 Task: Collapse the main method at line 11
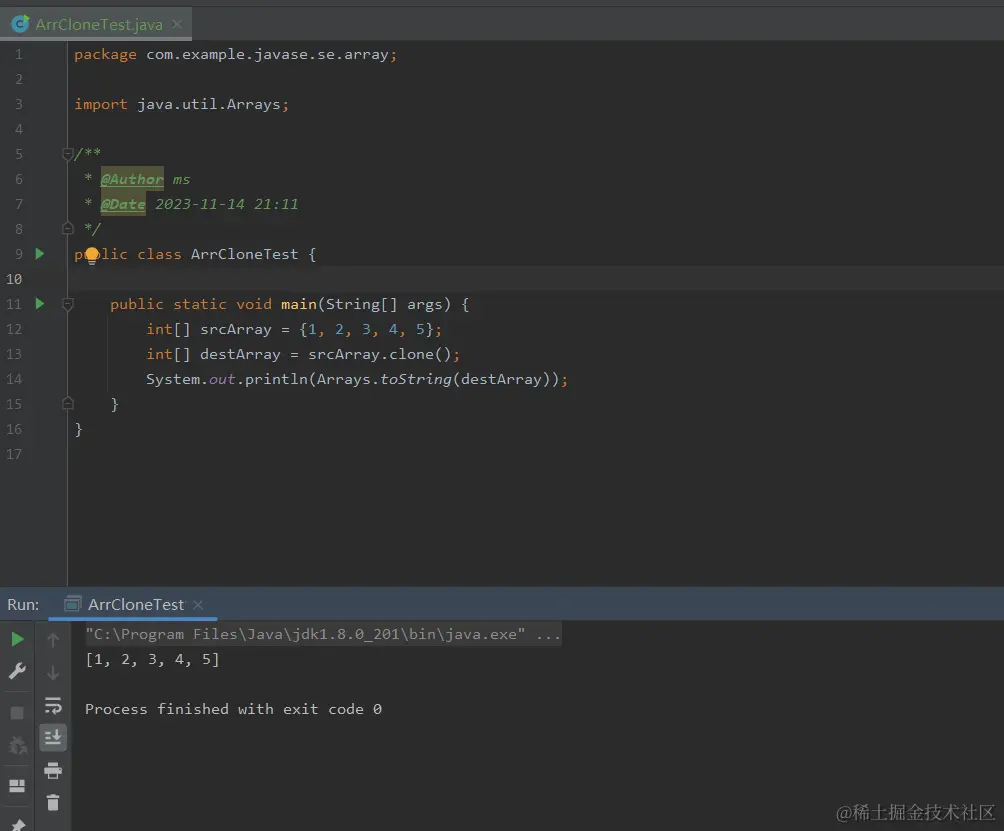[67, 304]
